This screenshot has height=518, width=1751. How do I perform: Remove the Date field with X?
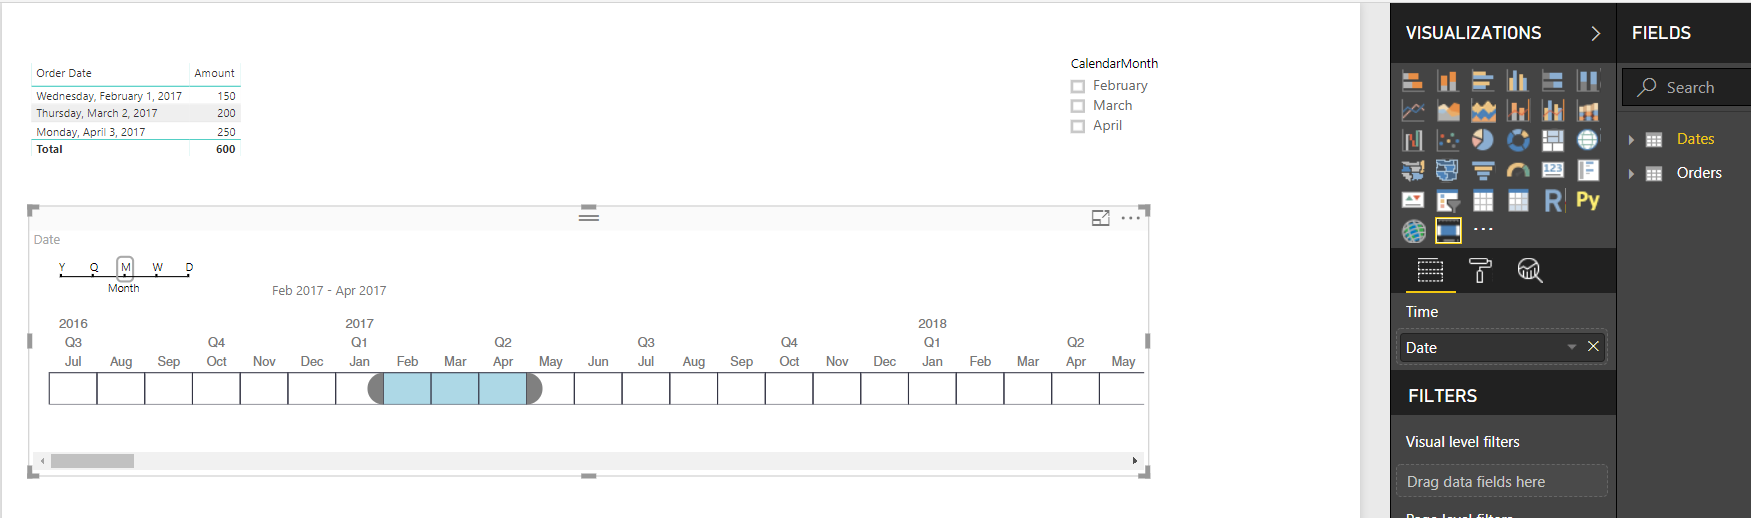point(1594,347)
